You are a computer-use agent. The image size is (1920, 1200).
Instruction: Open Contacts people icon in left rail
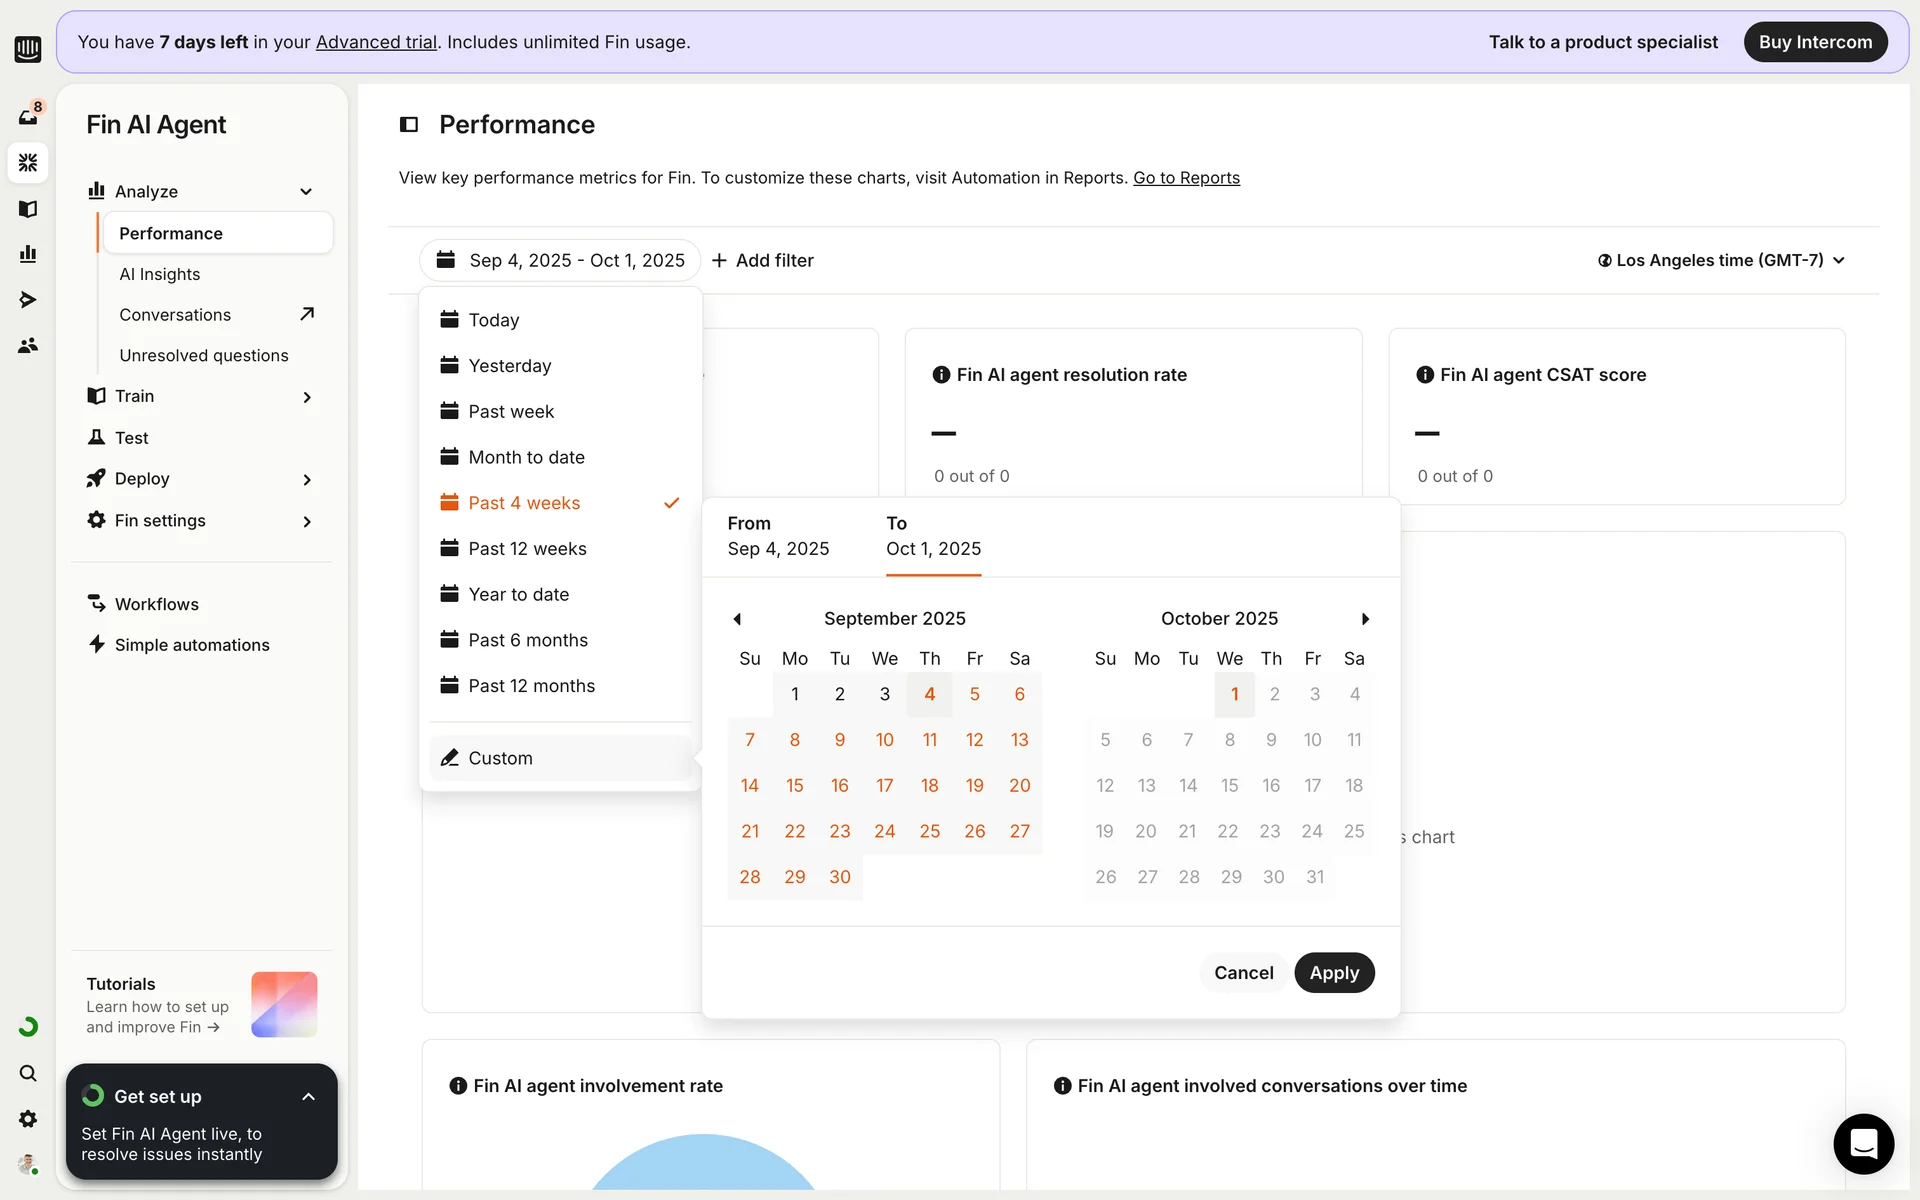(28, 345)
